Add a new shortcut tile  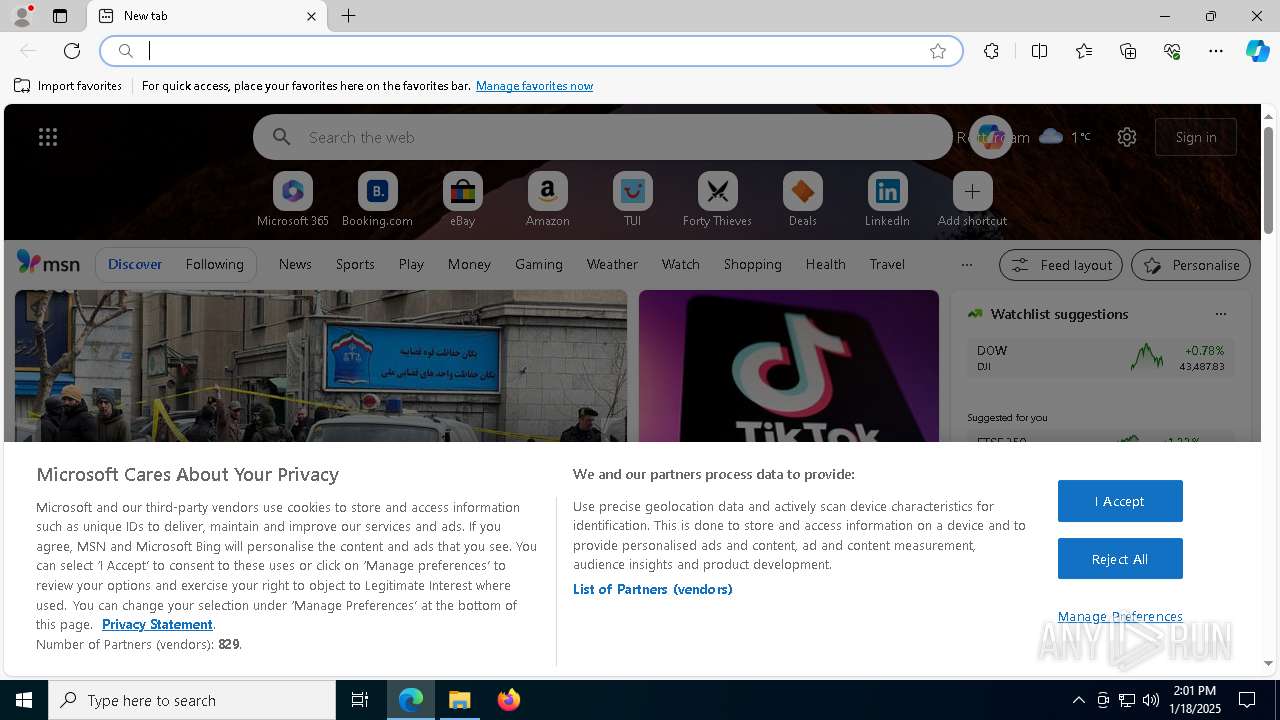pyautogui.click(x=972, y=199)
